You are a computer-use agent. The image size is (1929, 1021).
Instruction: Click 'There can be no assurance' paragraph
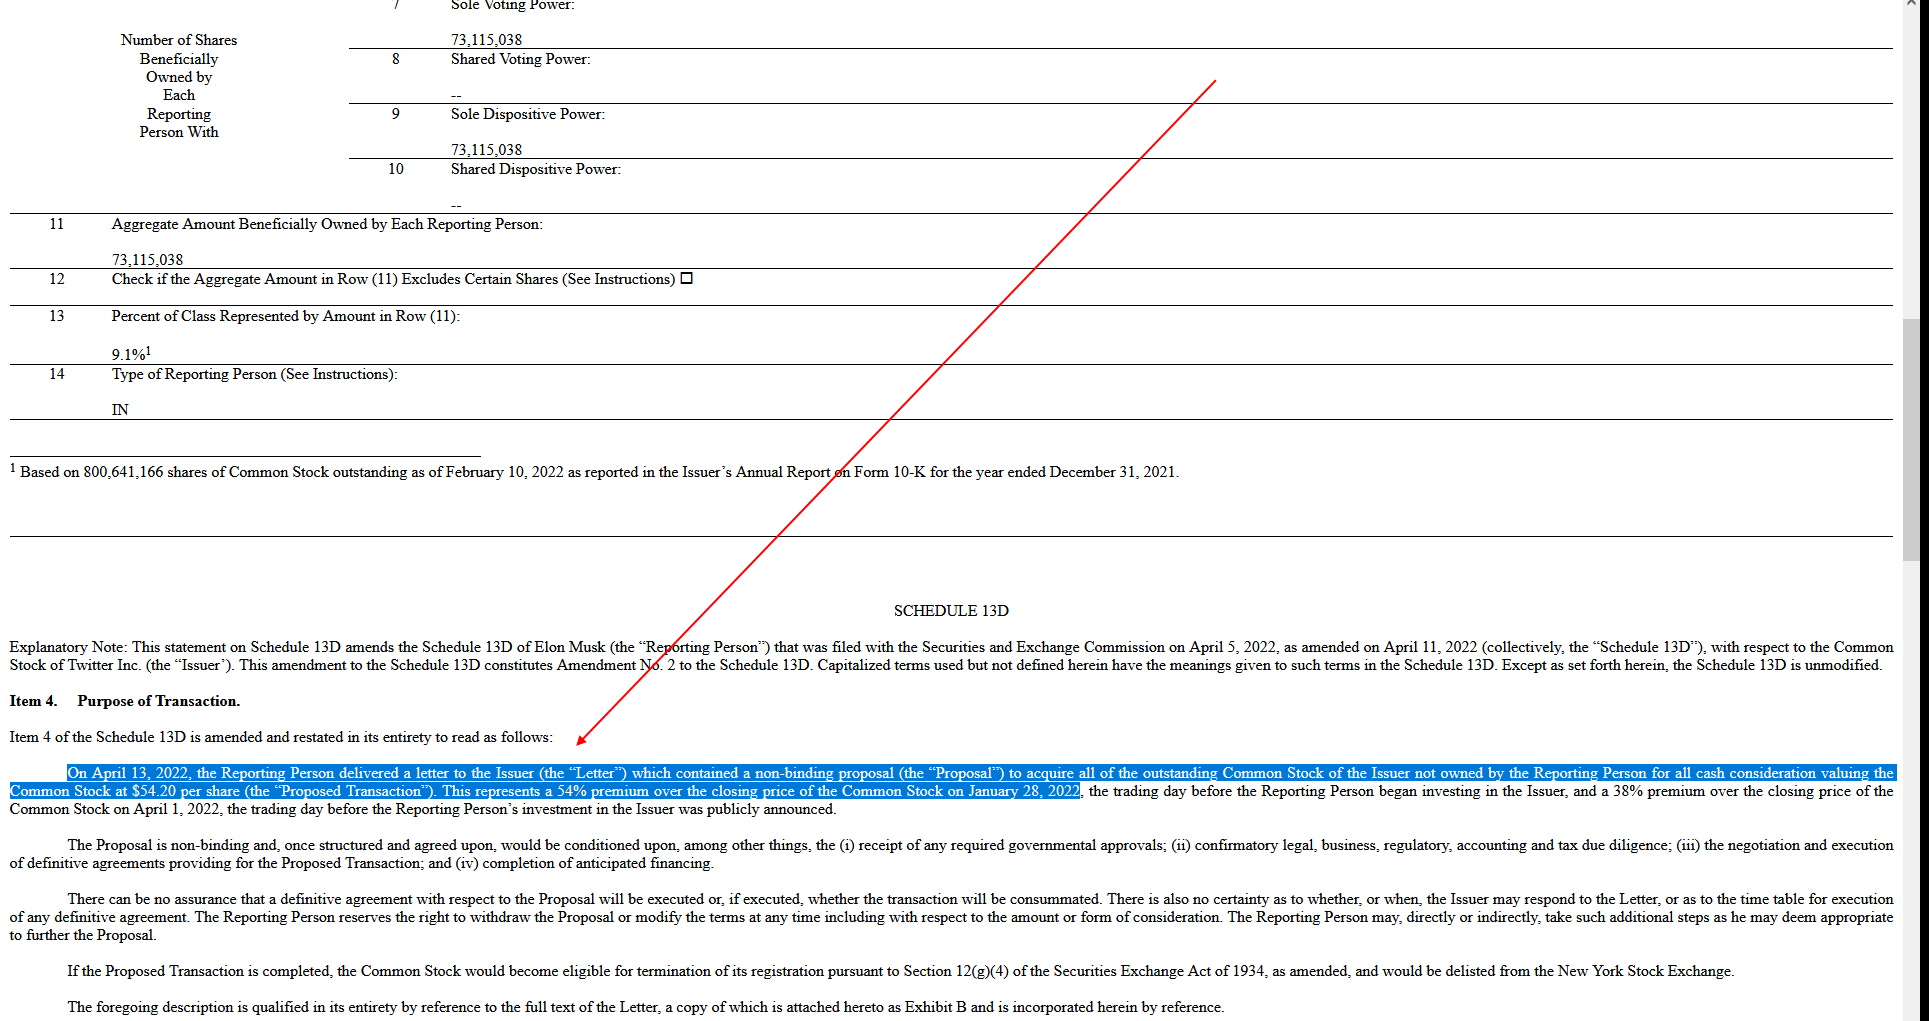[x=951, y=917]
